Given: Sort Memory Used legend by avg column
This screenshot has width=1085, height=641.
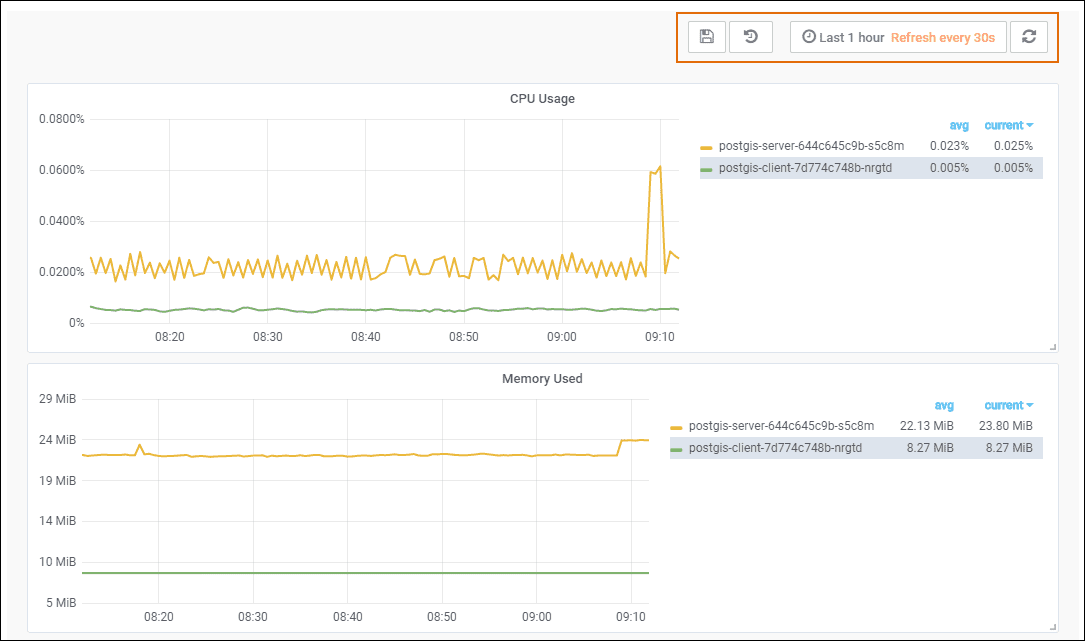Looking at the screenshot, I should [944, 405].
